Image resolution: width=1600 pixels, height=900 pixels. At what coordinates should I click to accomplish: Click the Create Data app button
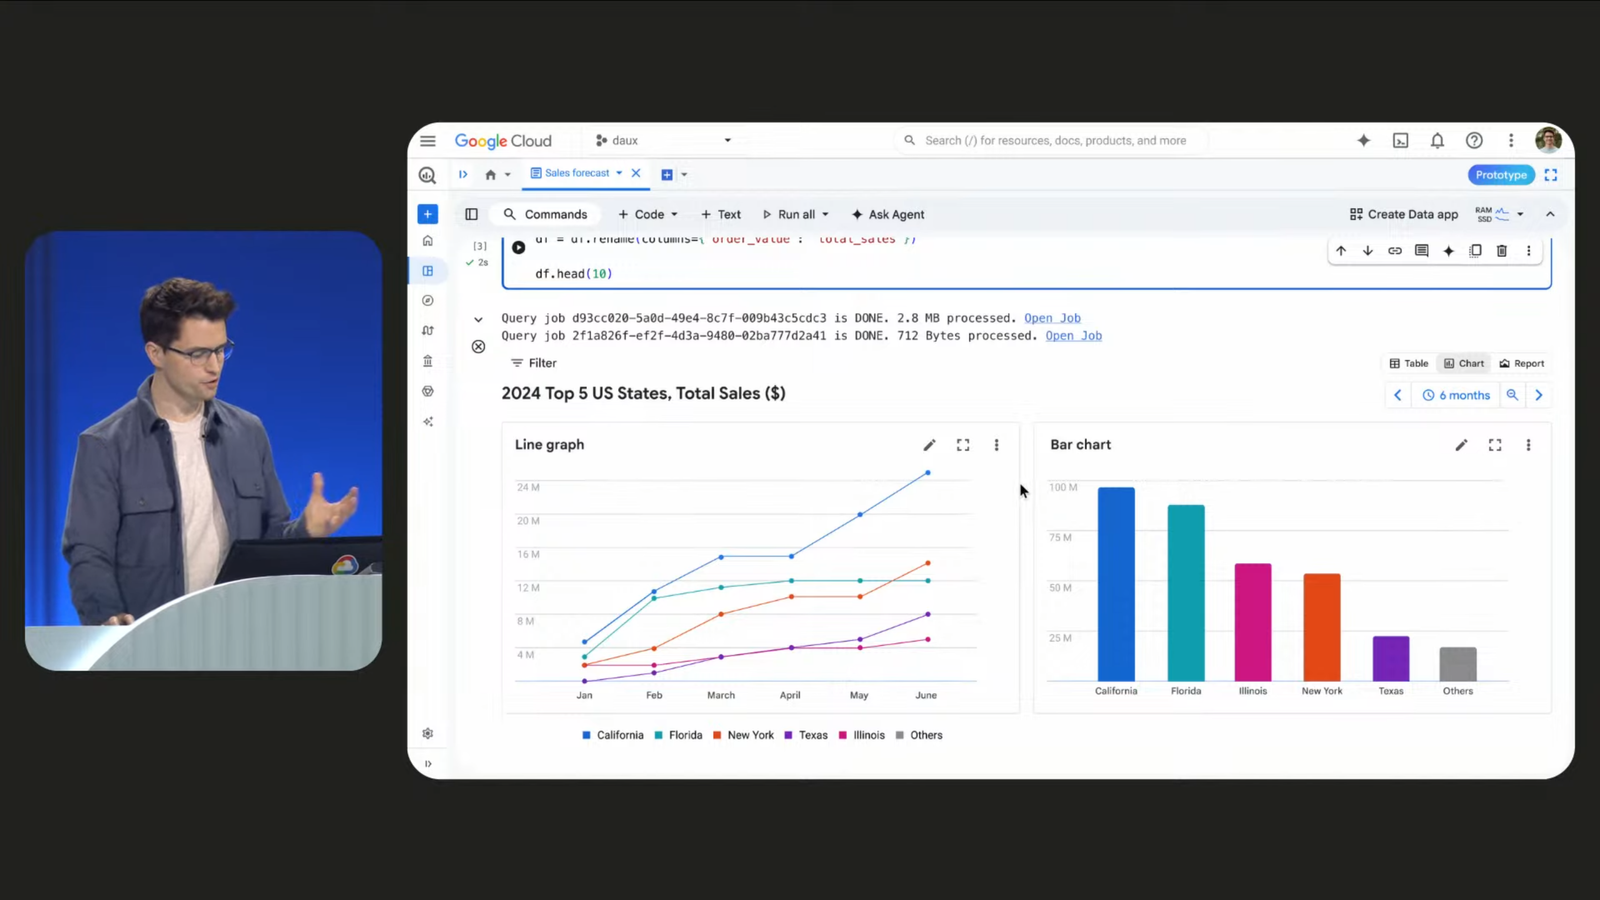[1403, 215]
